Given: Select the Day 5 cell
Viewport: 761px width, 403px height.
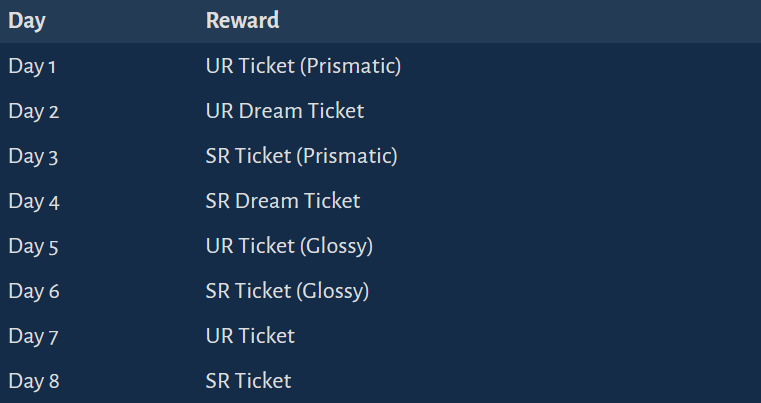Looking at the screenshot, I should [x=33, y=246].
